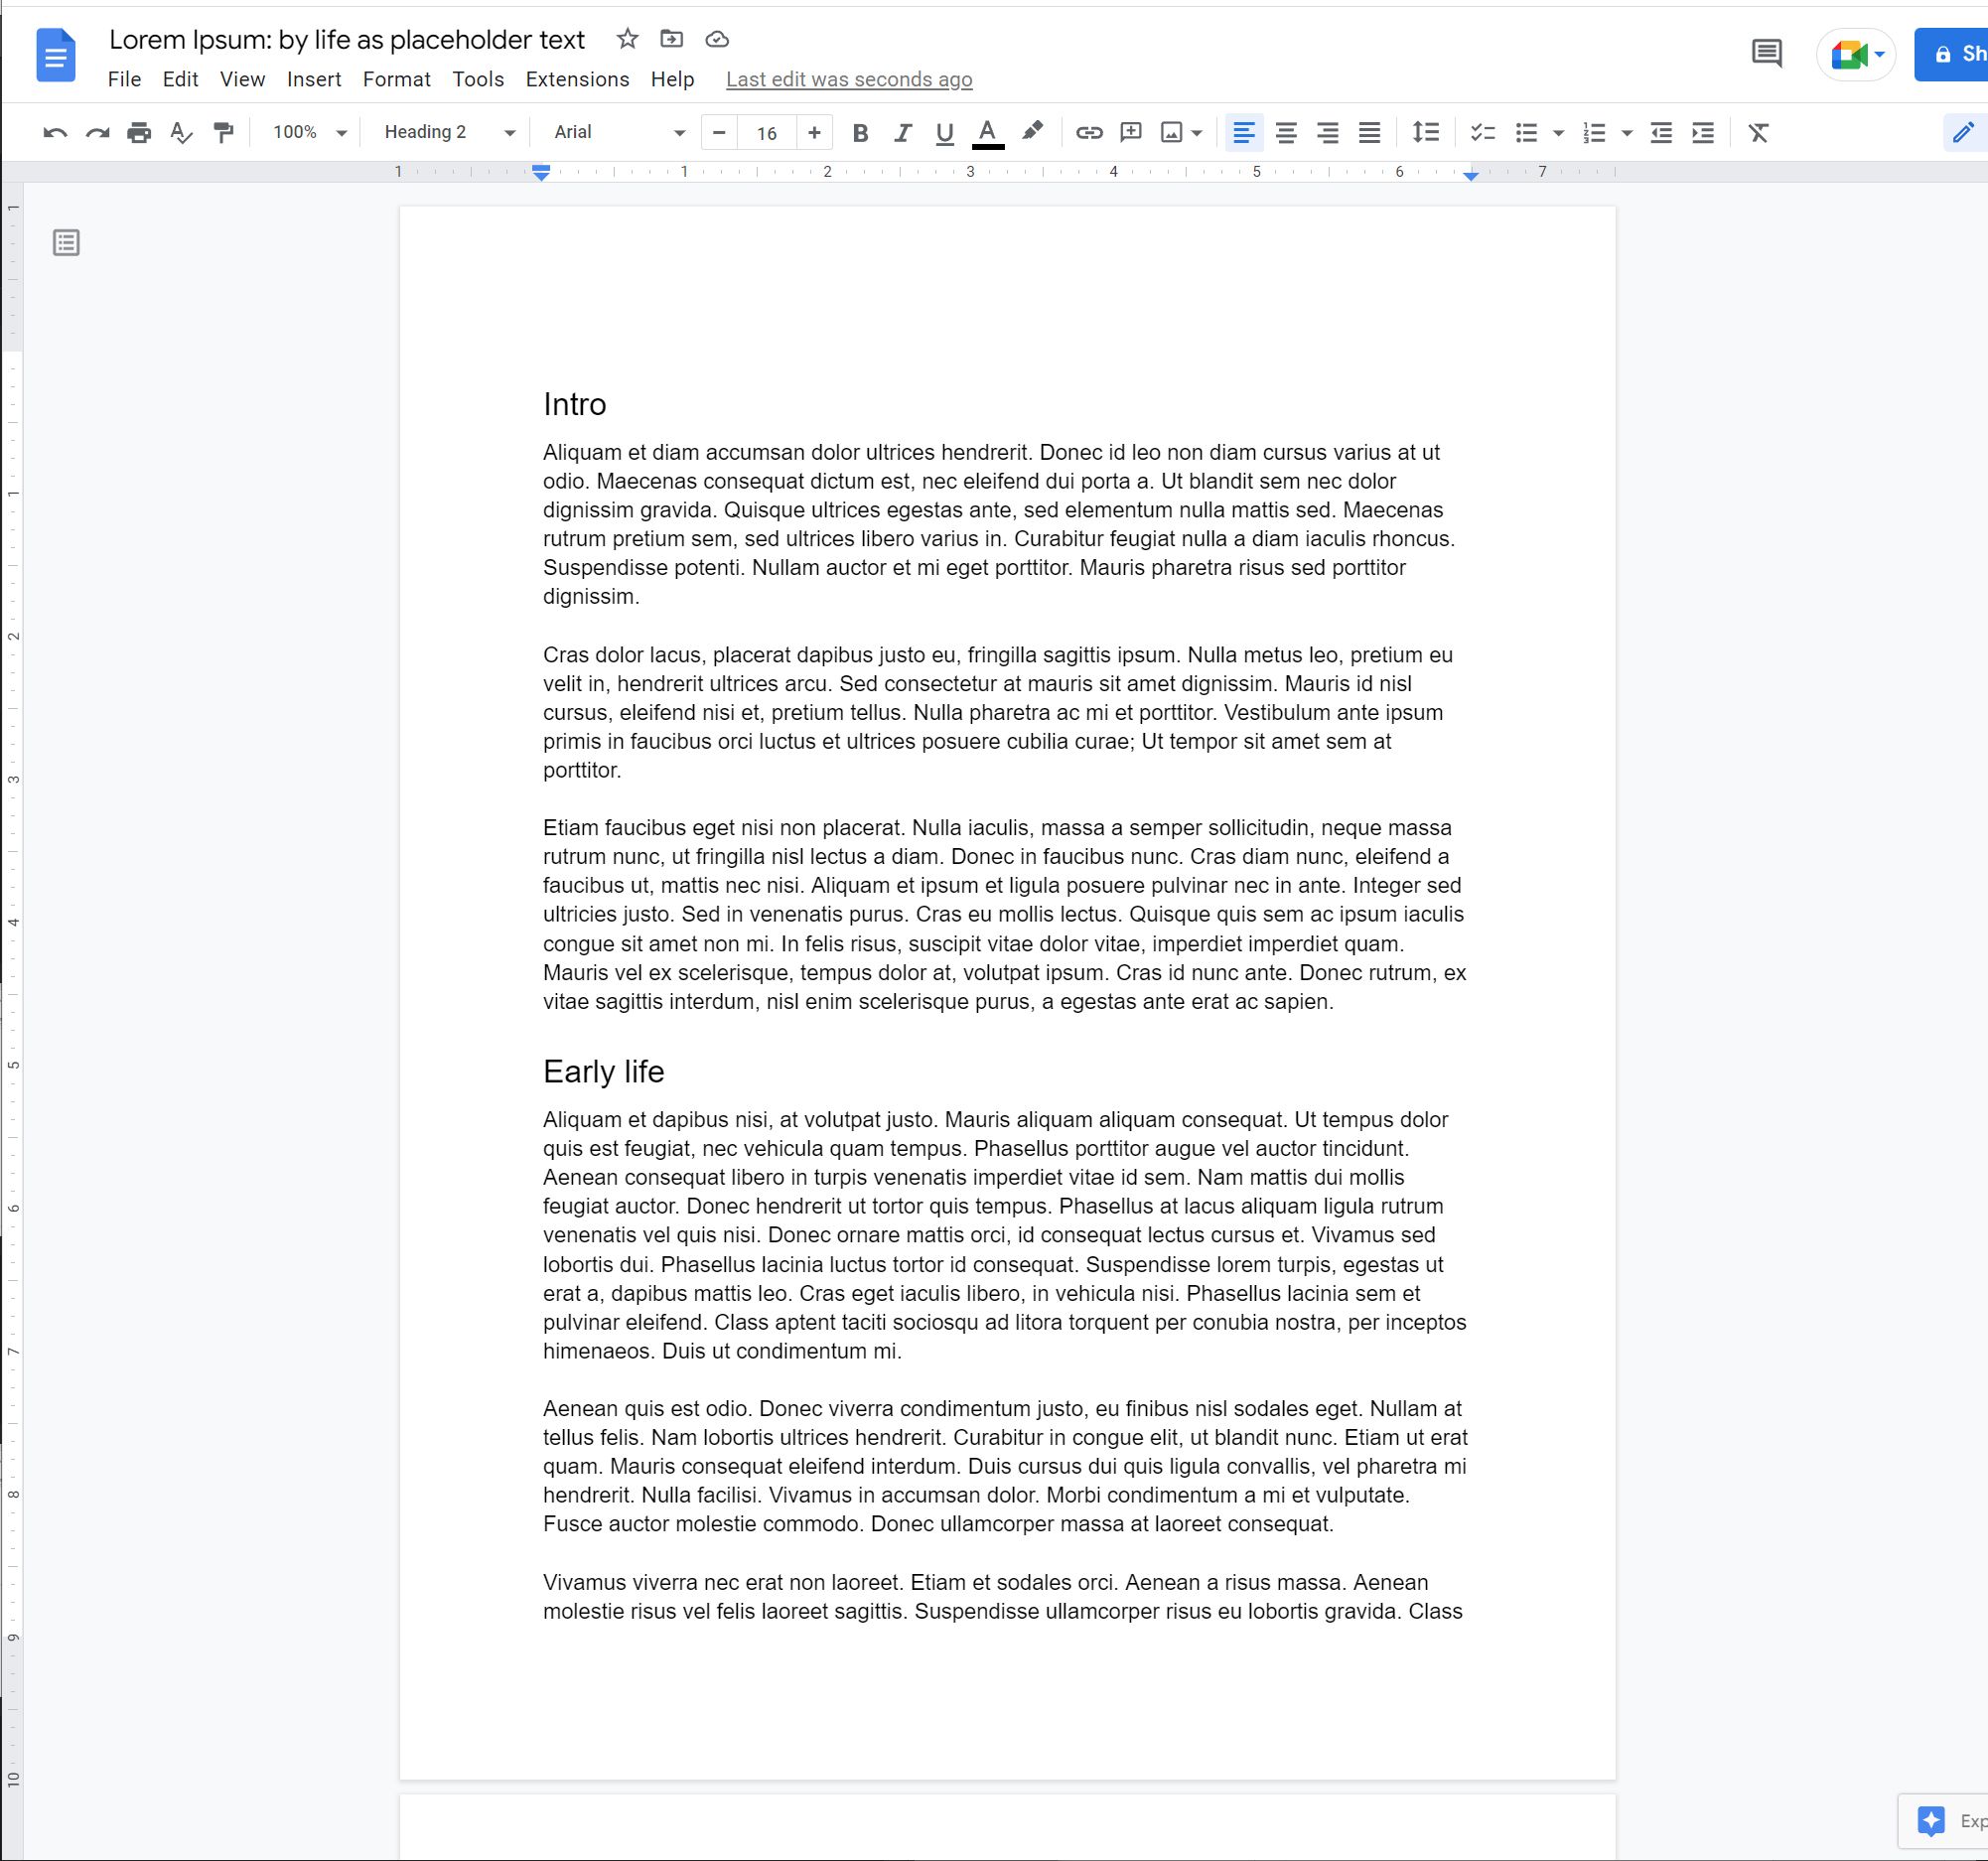Open version history via Last edit link

[849, 79]
